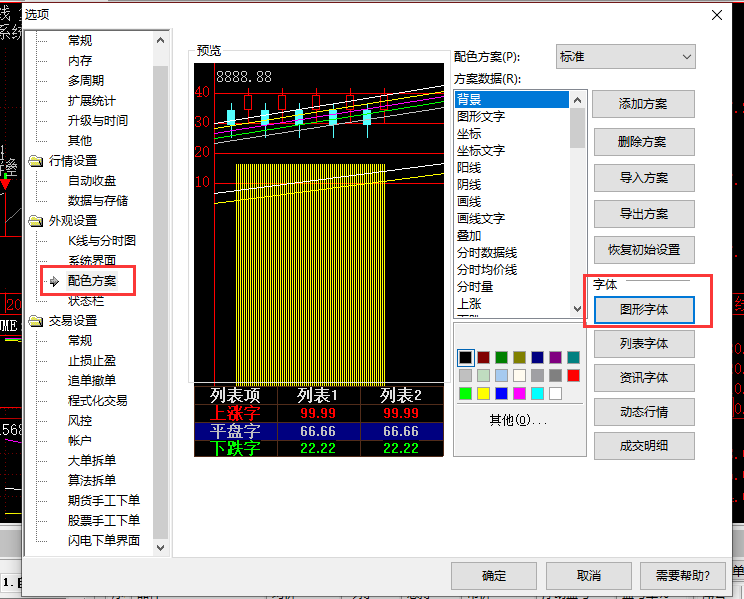Select 常规 under the top tree section
744x599 pixels.
(x=80, y=41)
